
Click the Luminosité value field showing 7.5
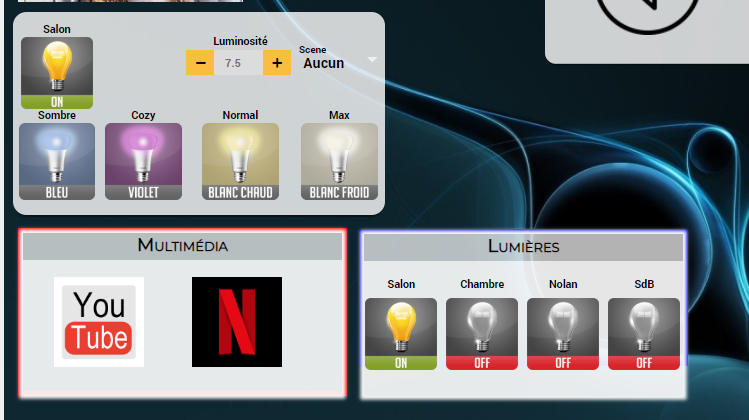(238, 63)
